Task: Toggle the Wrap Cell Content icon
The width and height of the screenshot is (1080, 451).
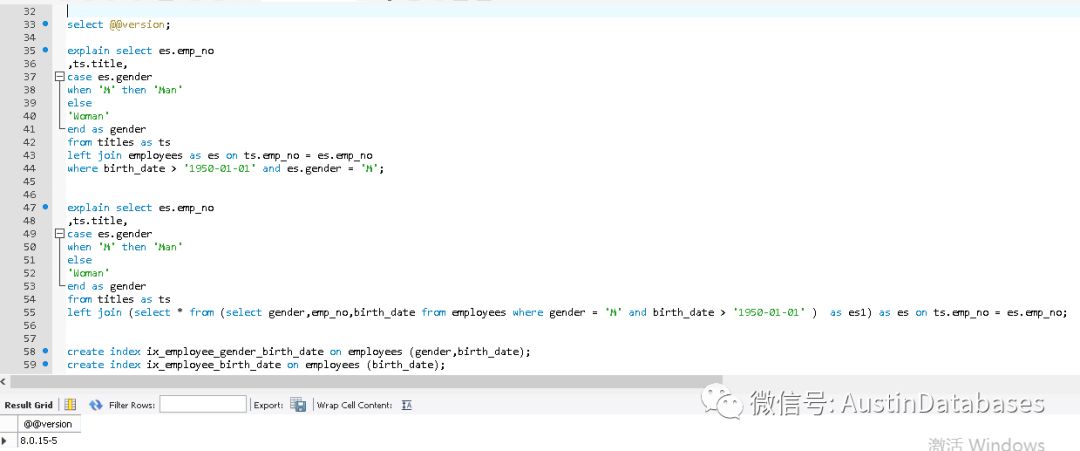Action: (406, 405)
